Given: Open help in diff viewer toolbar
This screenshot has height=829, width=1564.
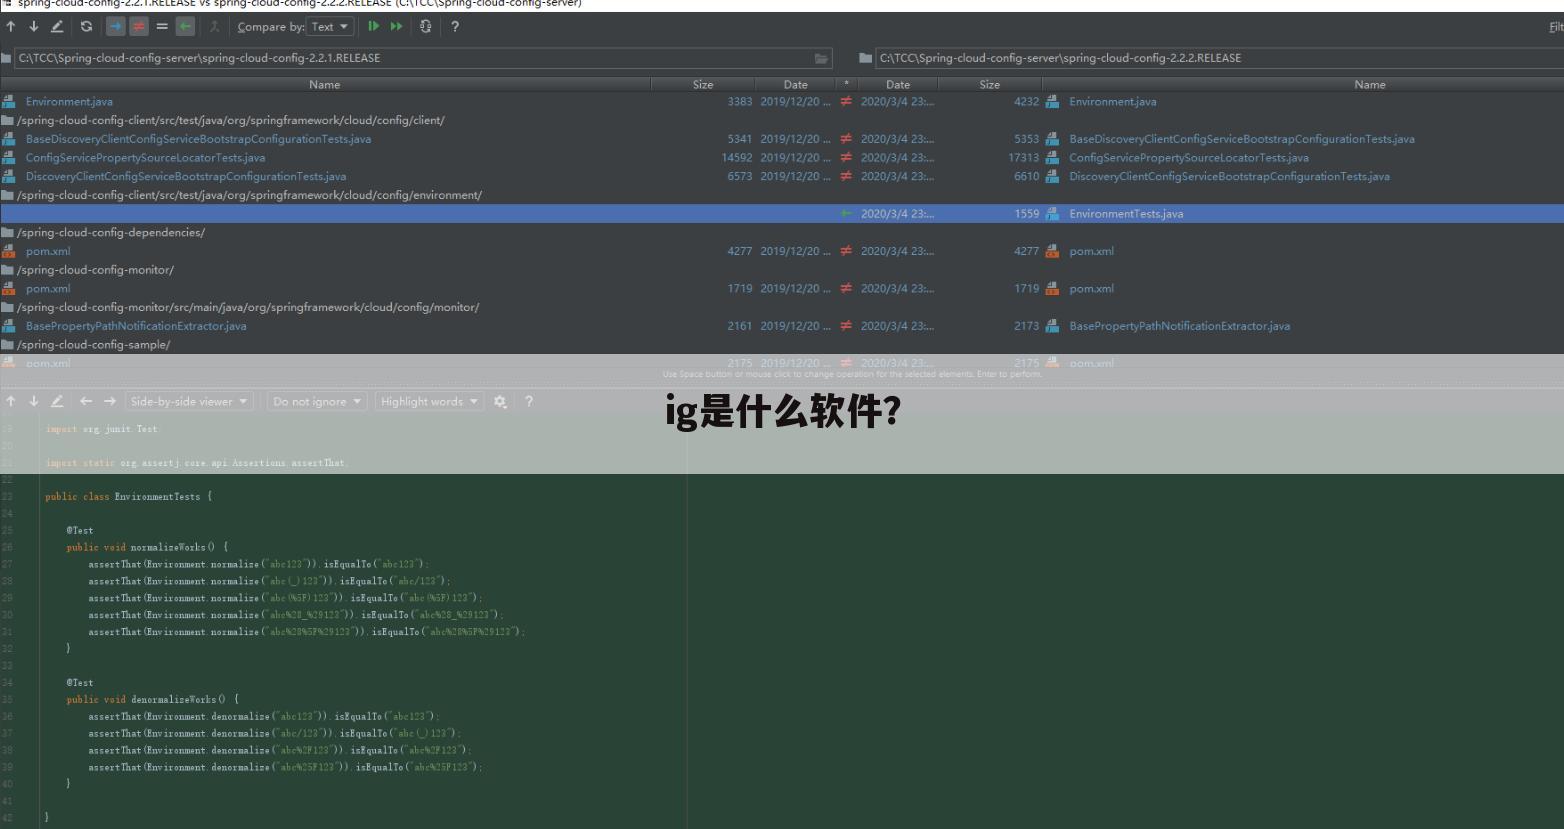Looking at the screenshot, I should coord(529,402).
